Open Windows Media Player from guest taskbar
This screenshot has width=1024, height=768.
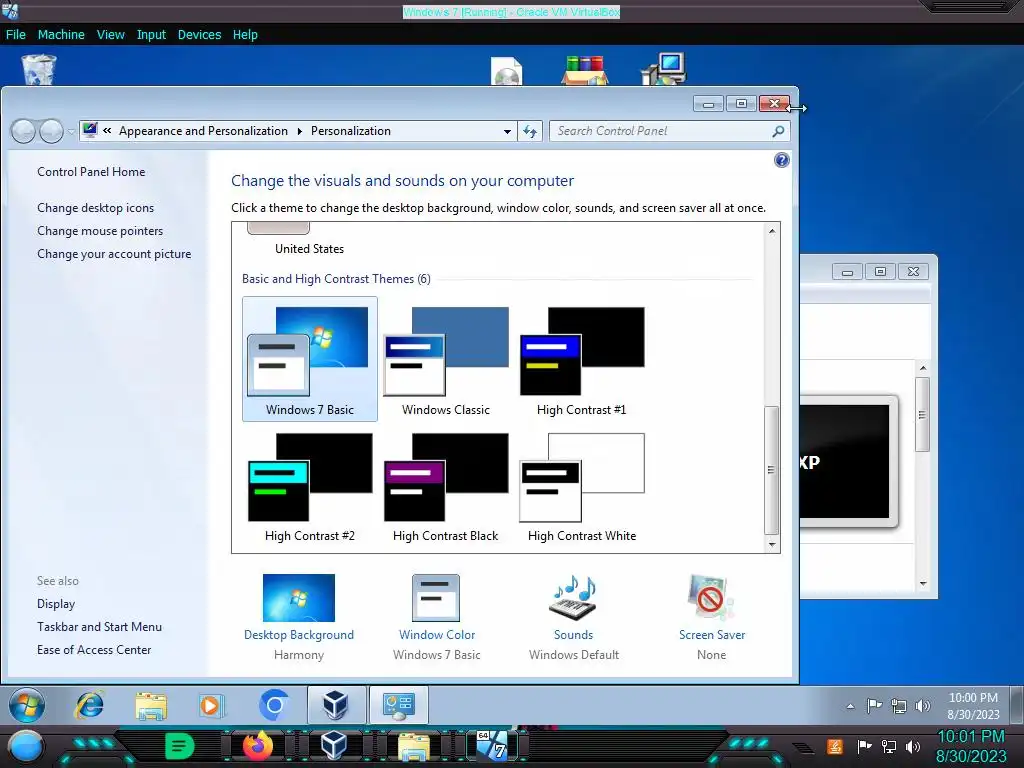pos(212,705)
